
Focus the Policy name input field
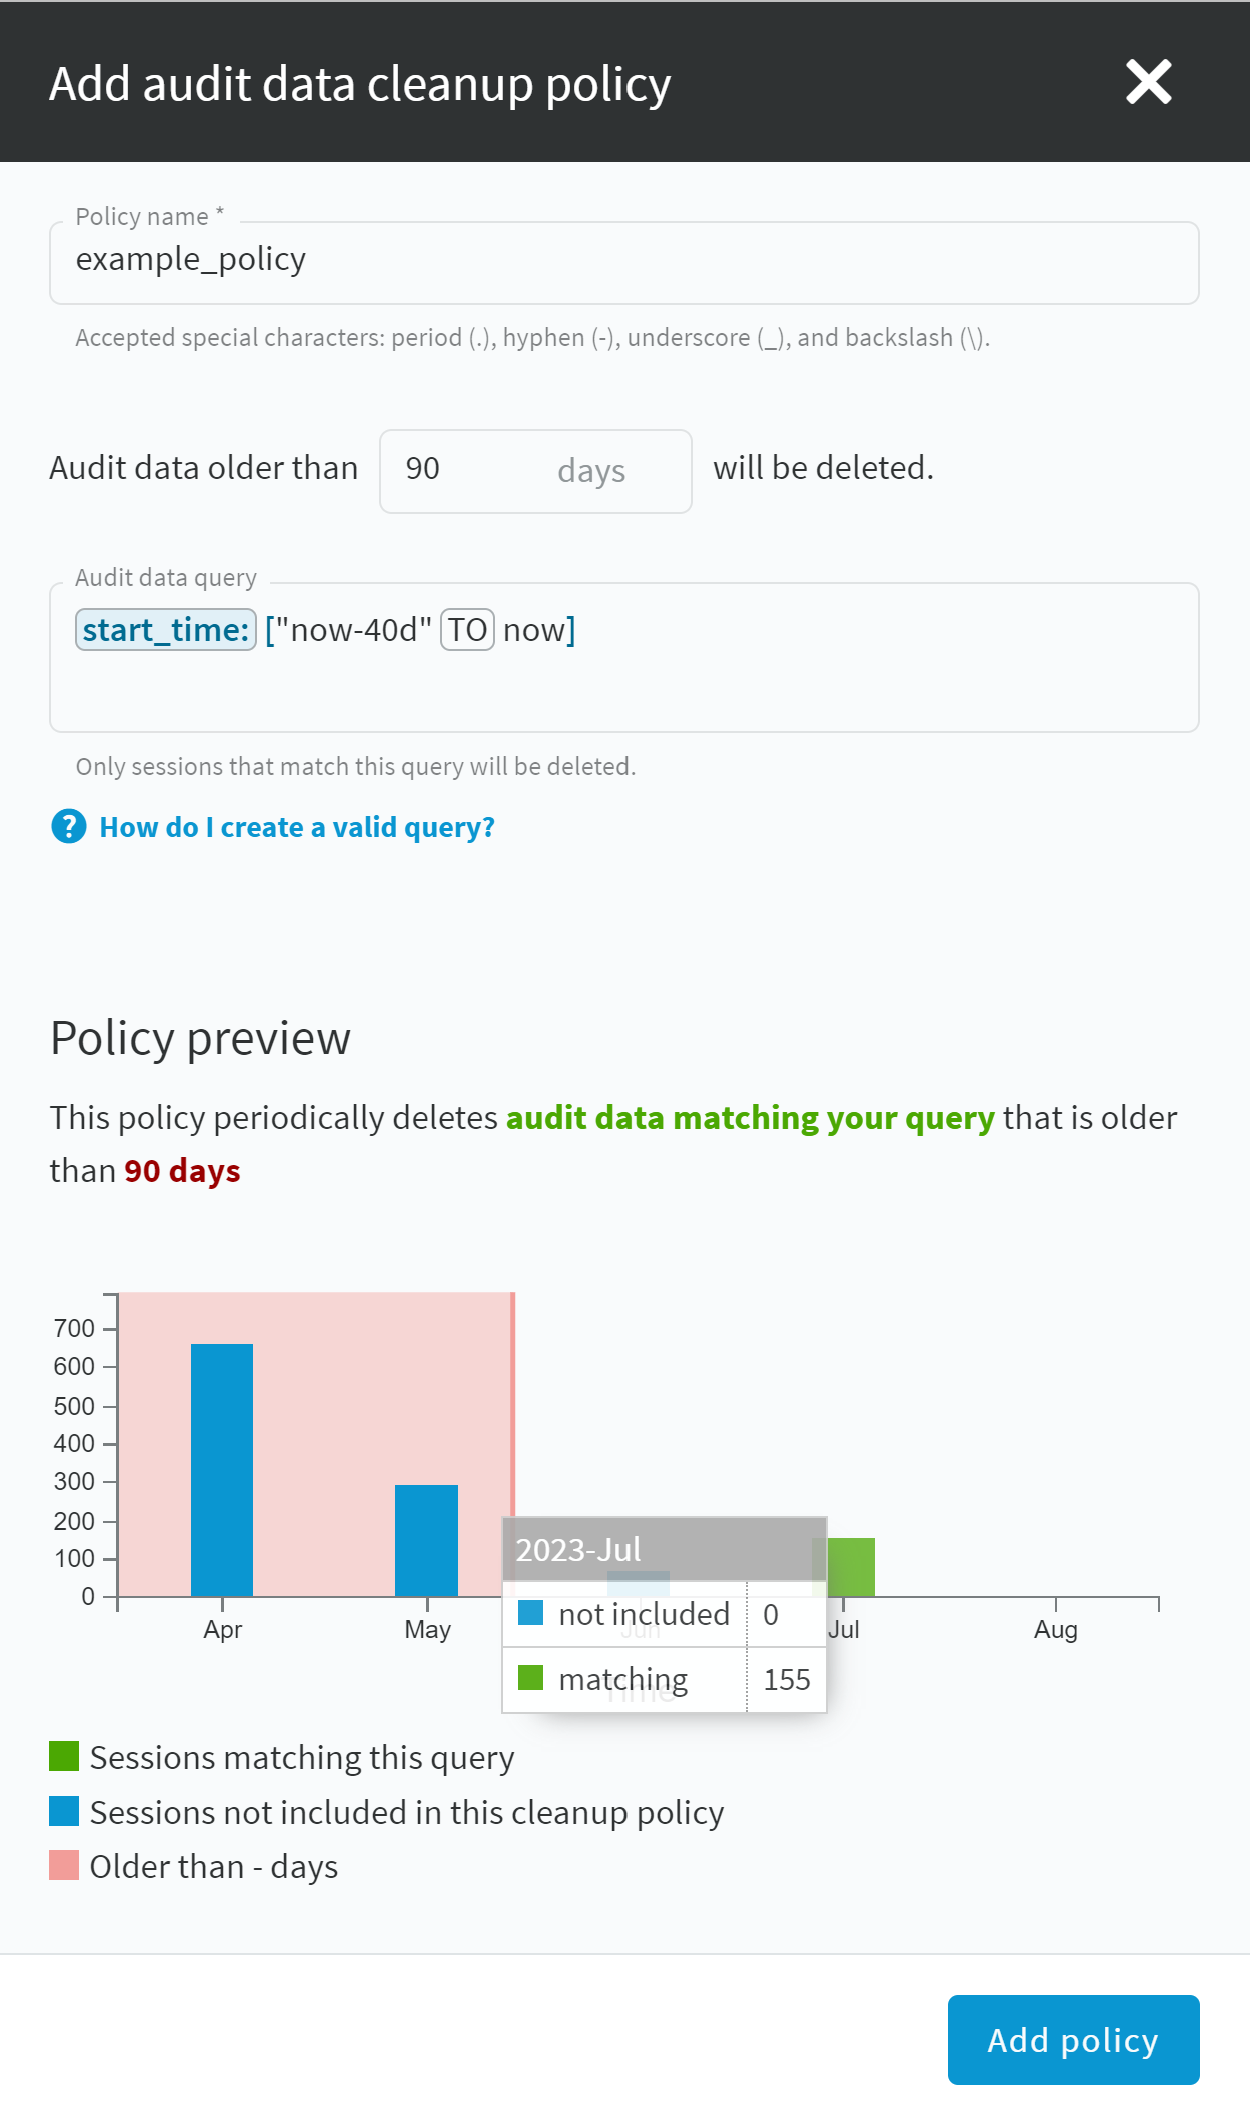[624, 263]
